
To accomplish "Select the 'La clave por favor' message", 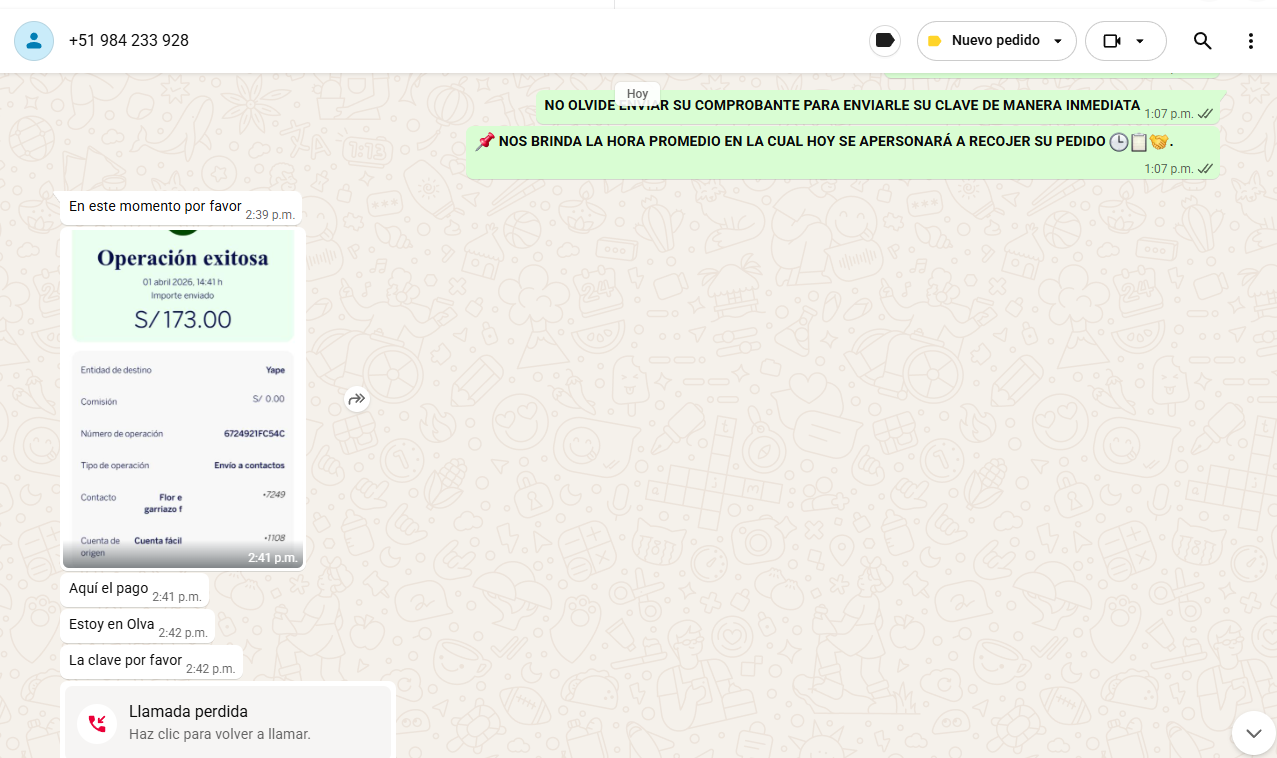I will coord(125,661).
